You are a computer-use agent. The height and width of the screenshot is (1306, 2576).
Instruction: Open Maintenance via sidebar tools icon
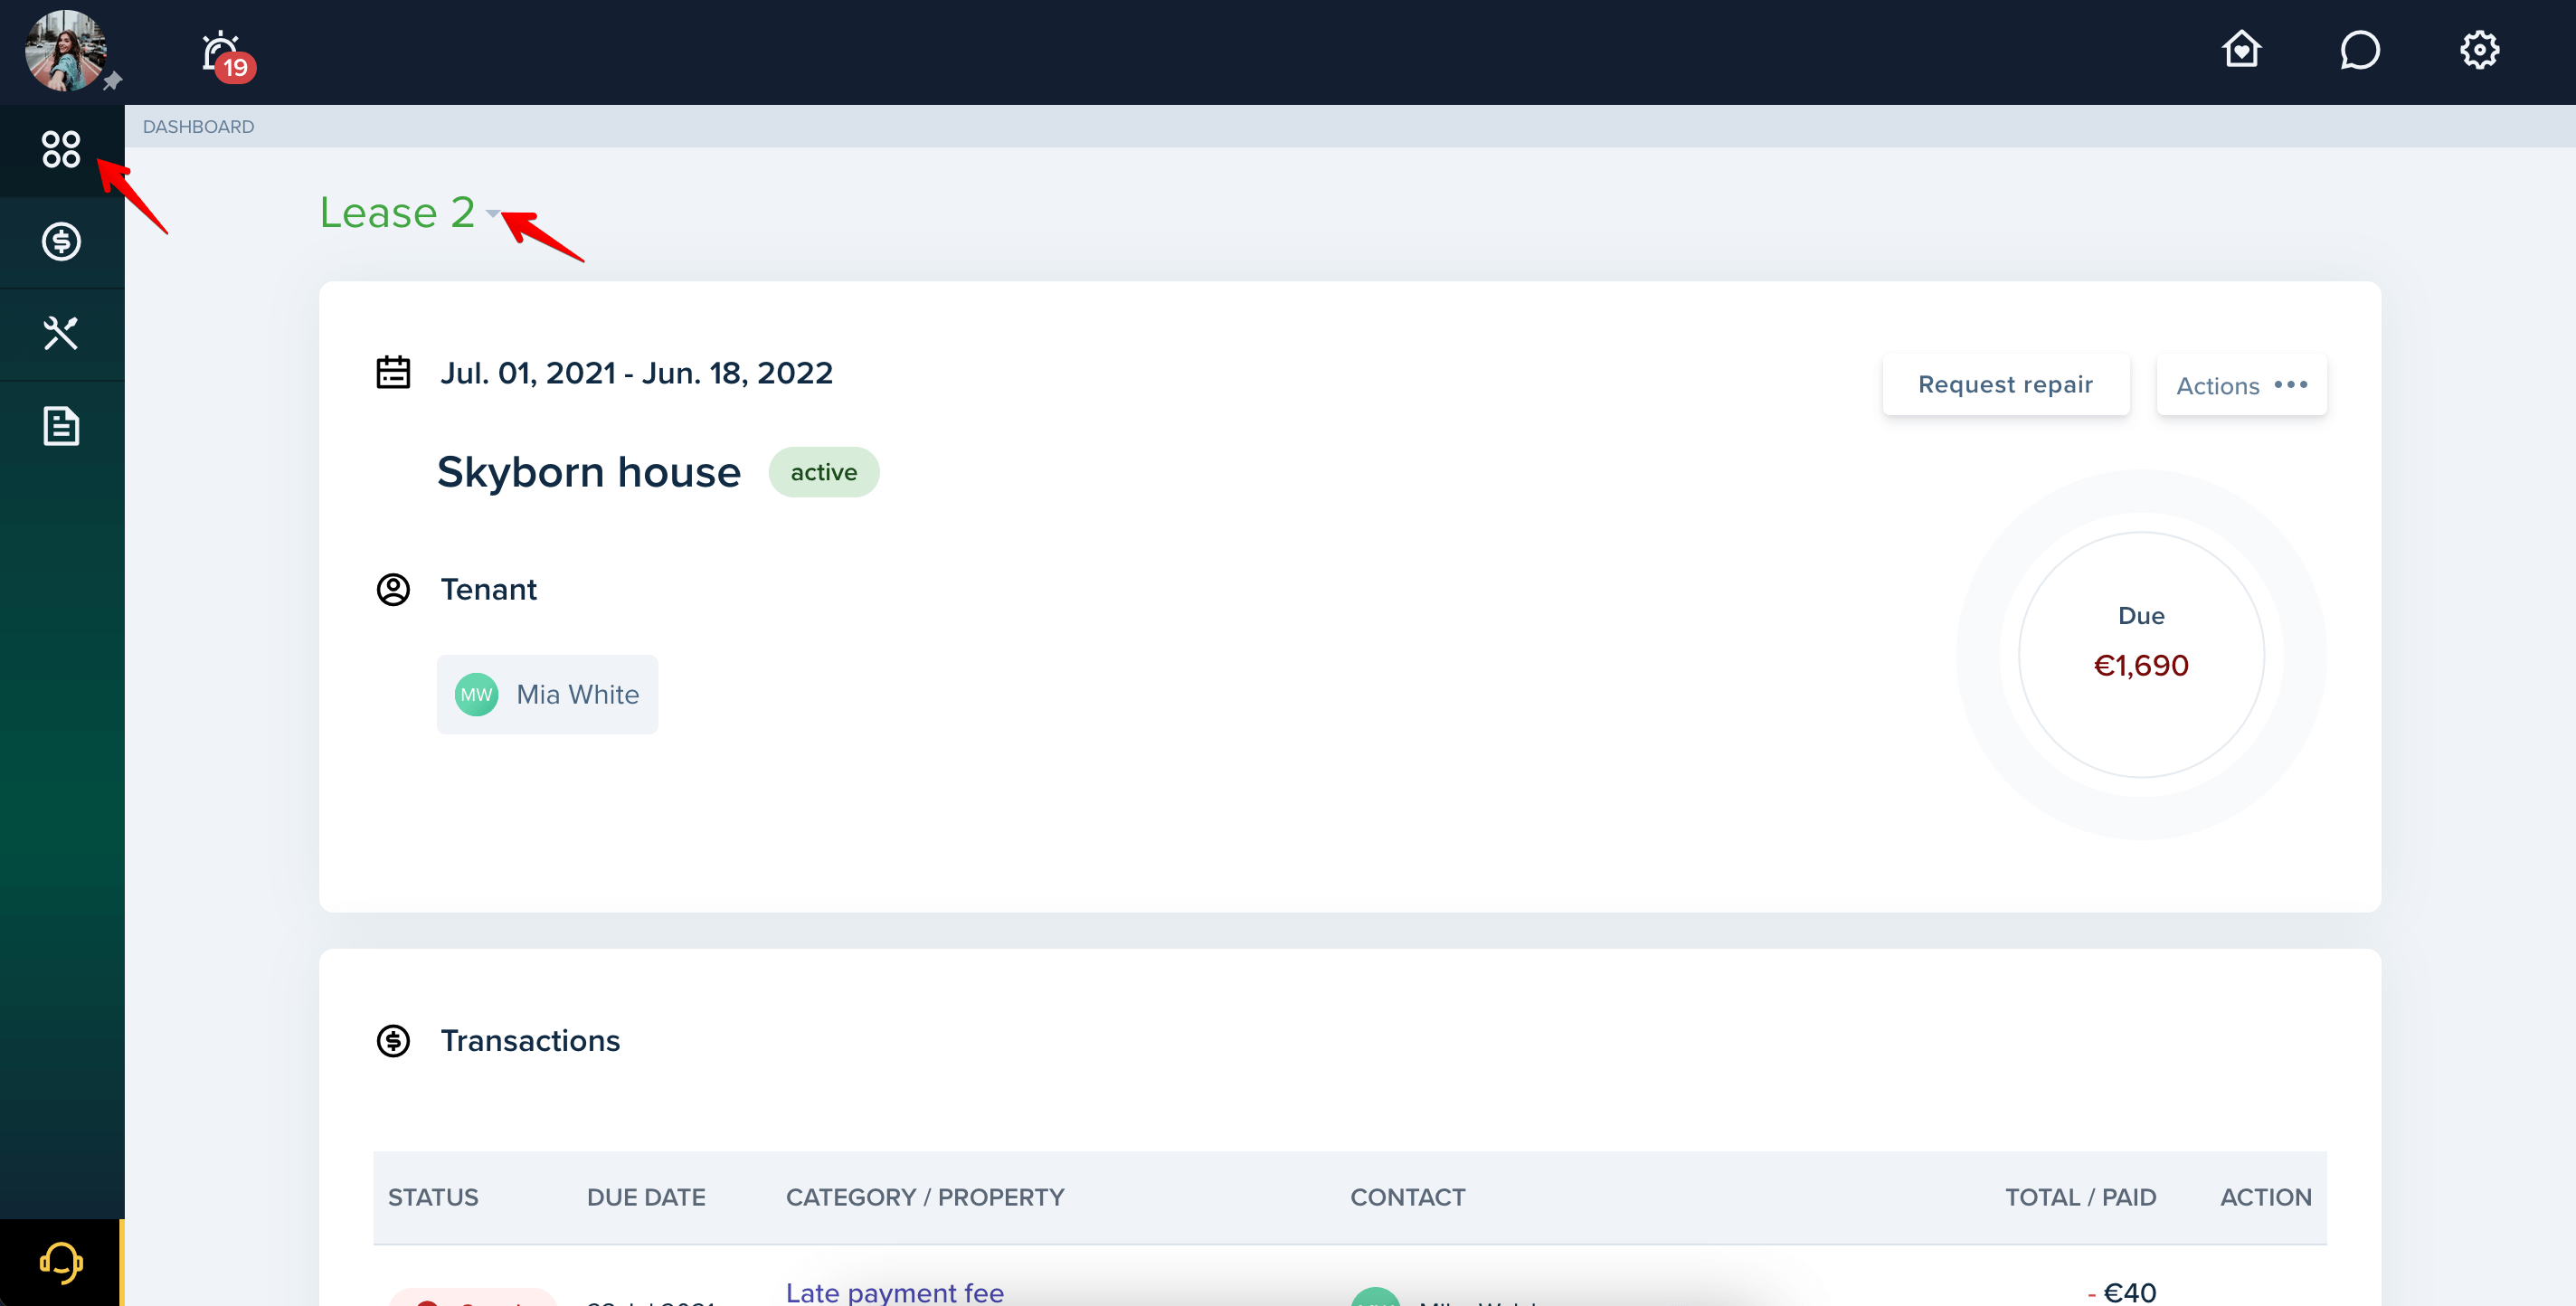tap(61, 333)
